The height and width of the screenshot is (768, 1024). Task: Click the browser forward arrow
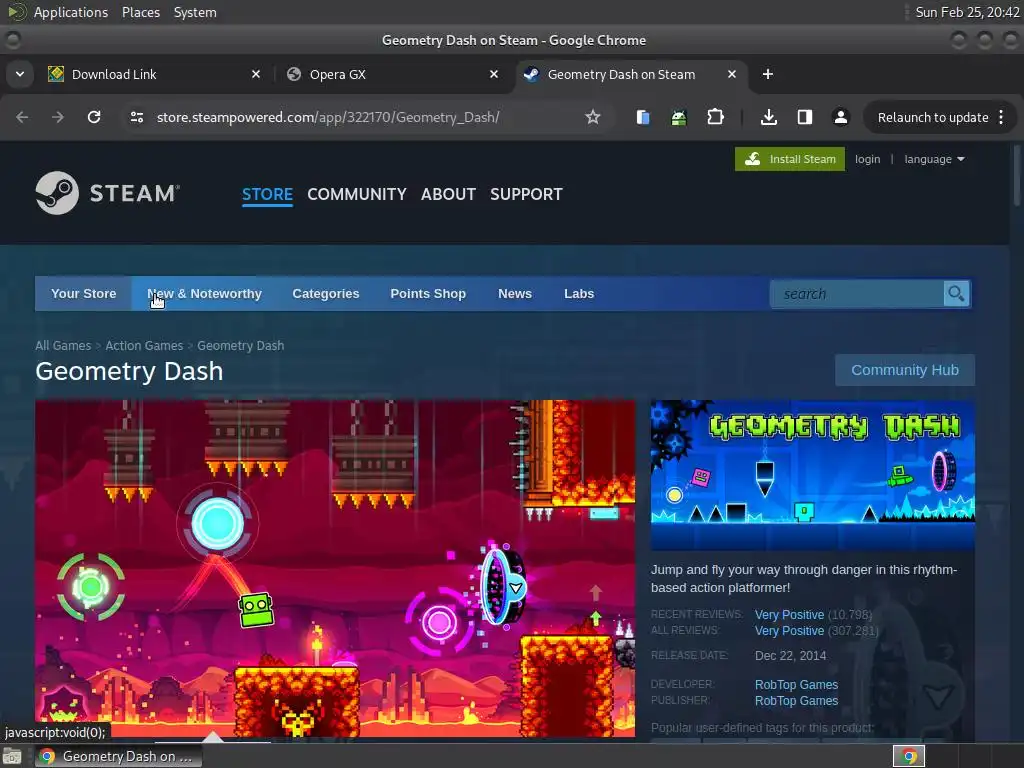tap(58, 117)
